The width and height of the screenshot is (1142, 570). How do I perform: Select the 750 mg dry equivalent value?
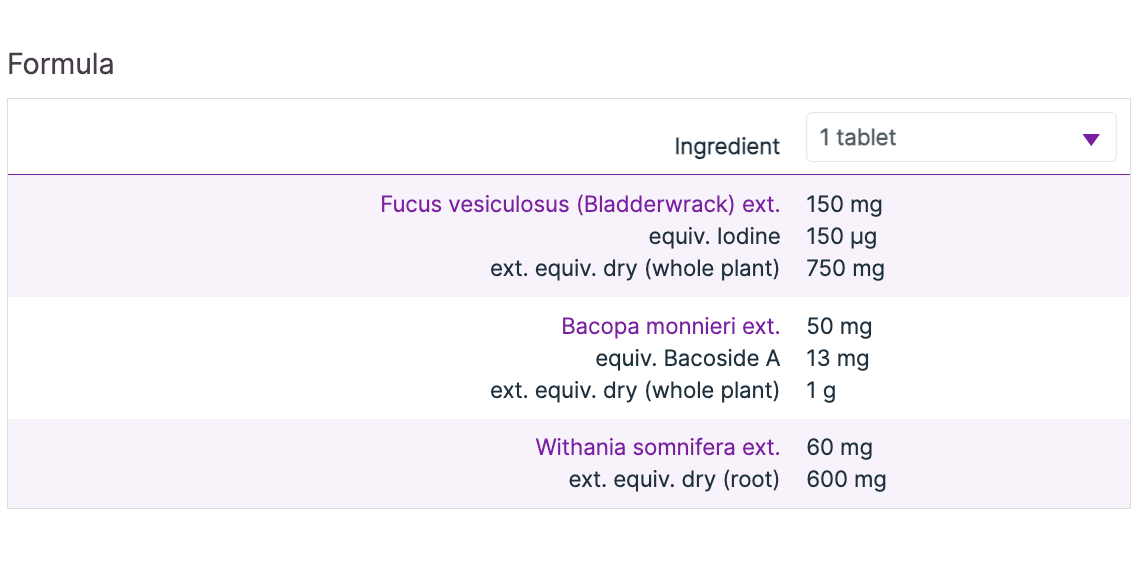click(x=845, y=268)
